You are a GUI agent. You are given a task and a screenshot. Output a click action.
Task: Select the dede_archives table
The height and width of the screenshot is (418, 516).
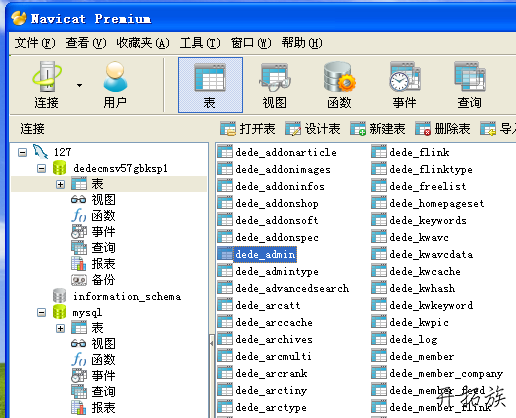coord(274,339)
